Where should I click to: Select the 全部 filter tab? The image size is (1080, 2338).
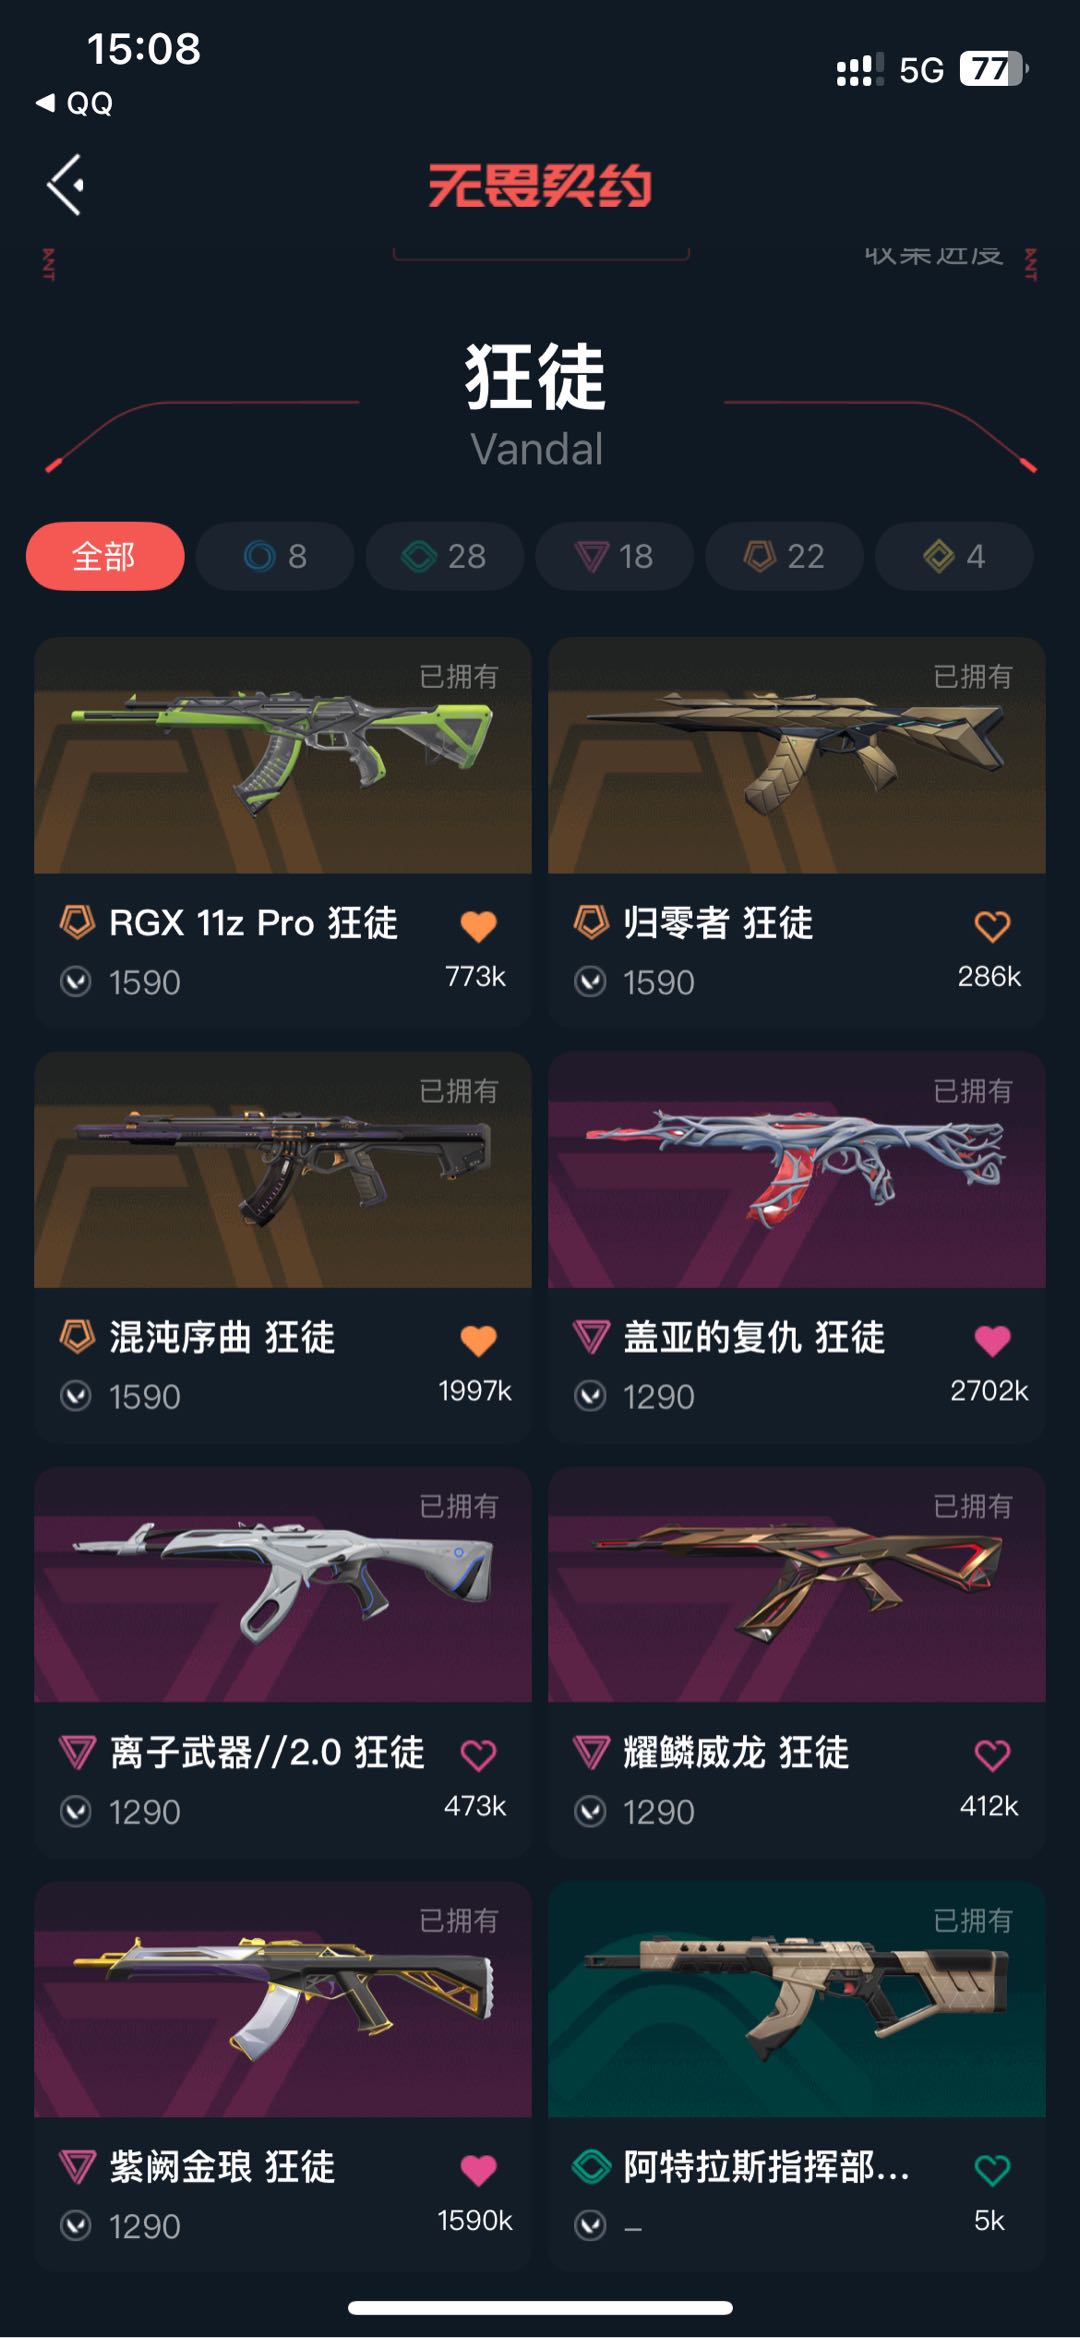point(105,556)
